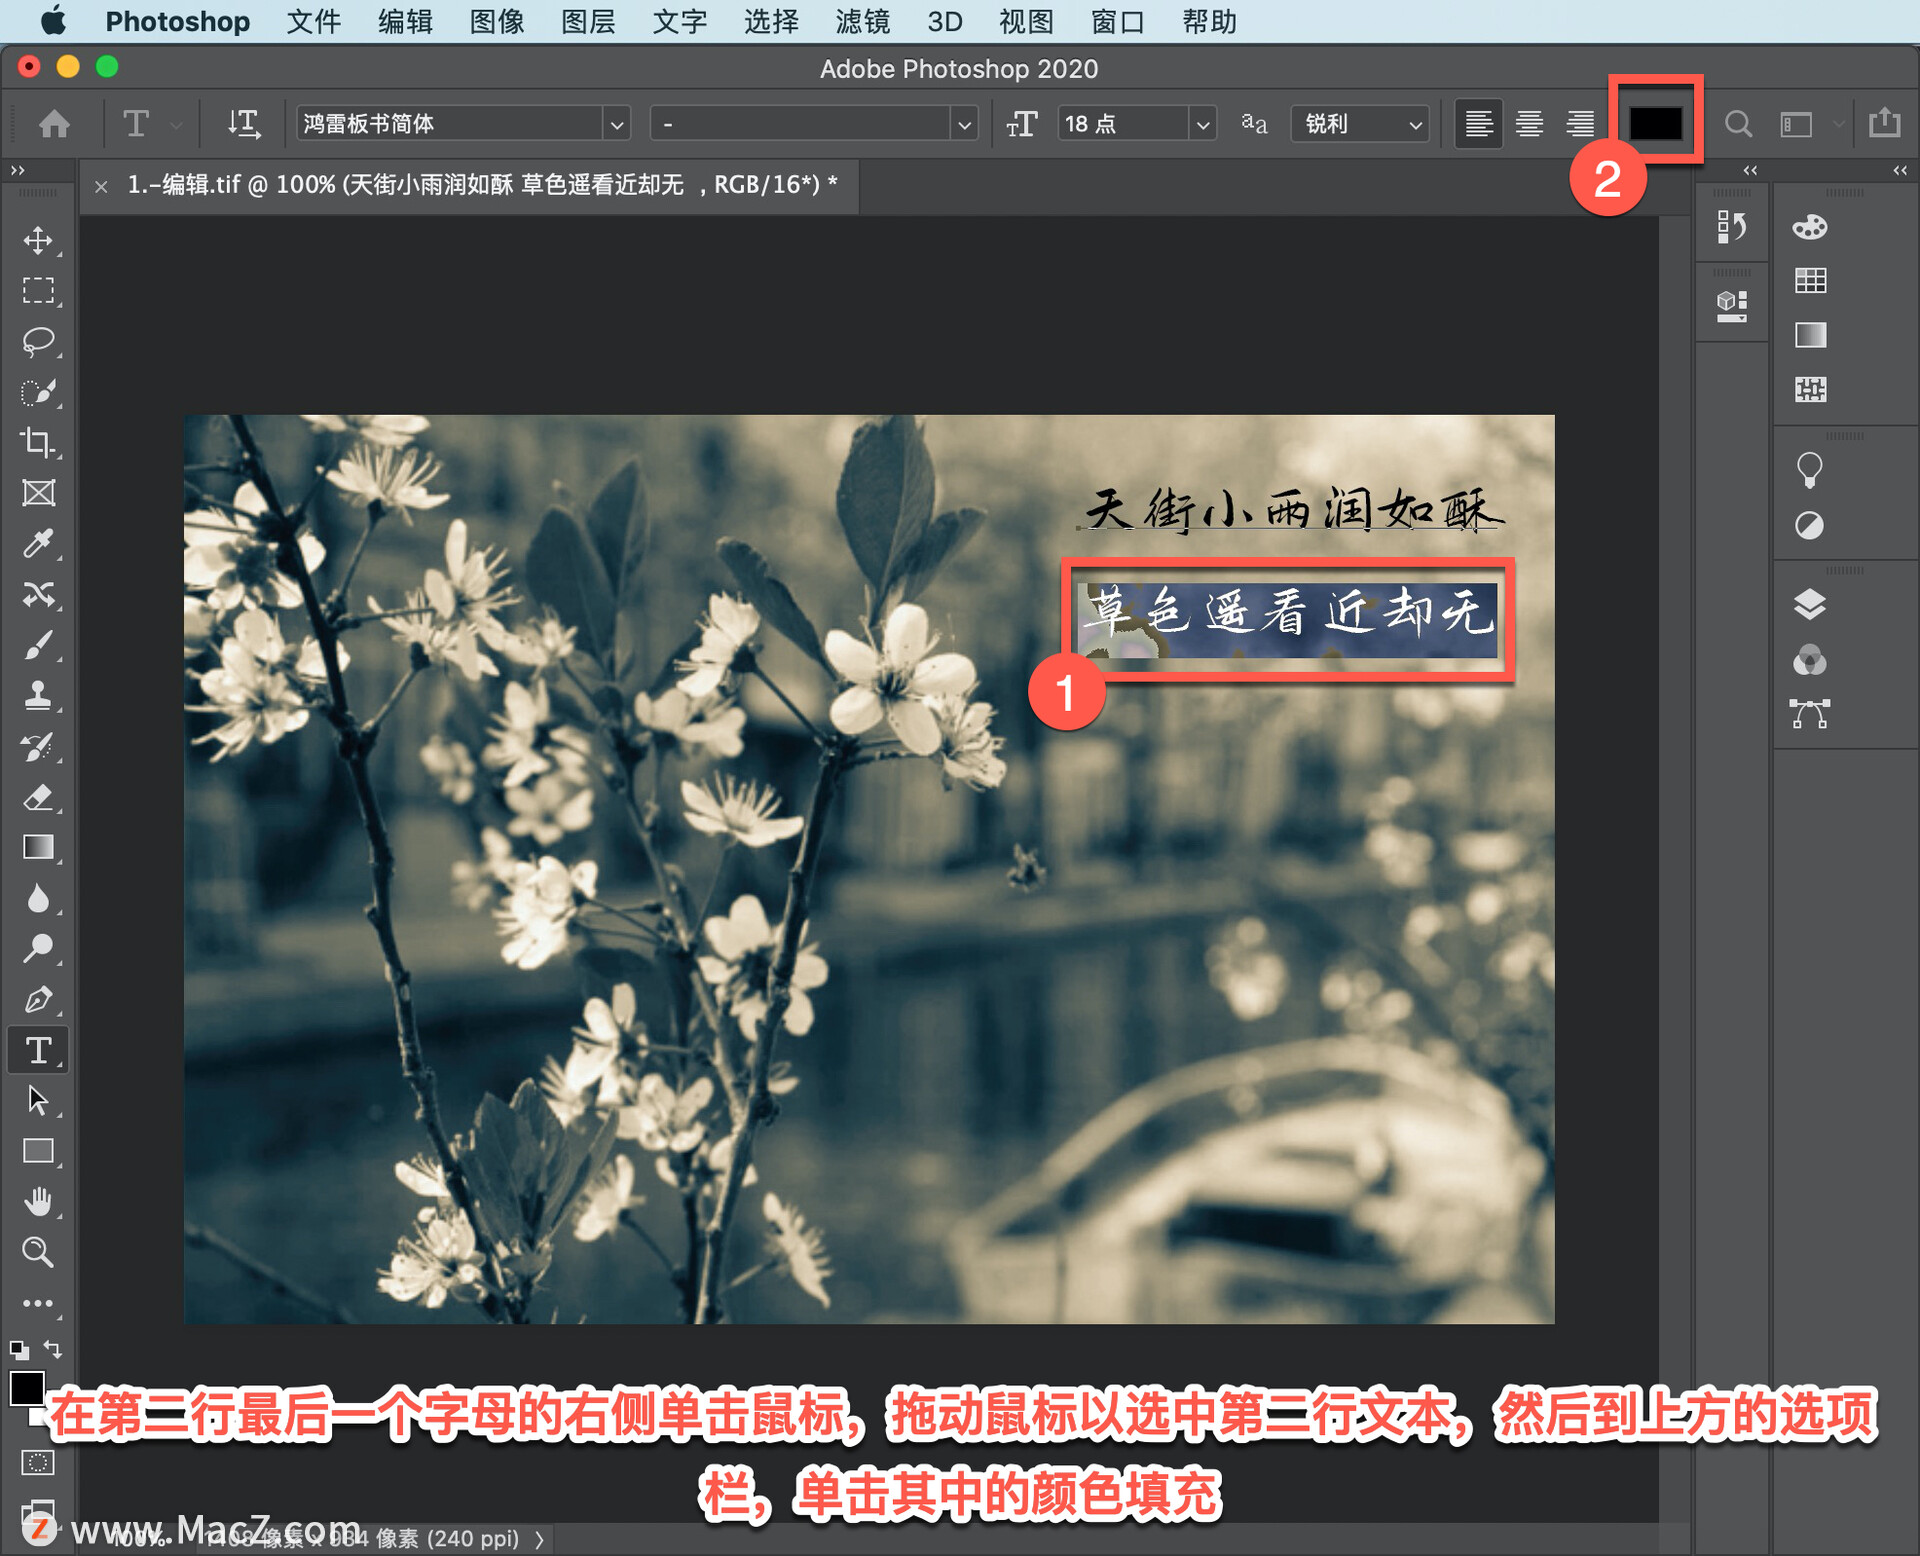Open the Properties panel icon
This screenshot has width=1920, height=1556.
pyautogui.click(x=1732, y=306)
